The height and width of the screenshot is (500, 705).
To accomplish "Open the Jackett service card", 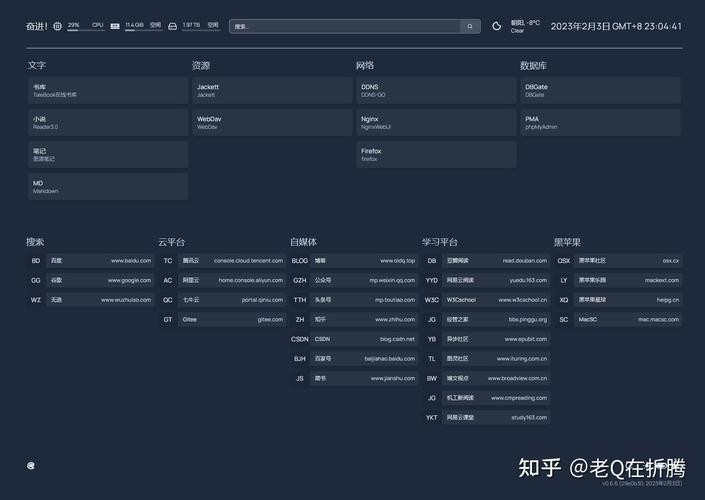I will [x=272, y=90].
